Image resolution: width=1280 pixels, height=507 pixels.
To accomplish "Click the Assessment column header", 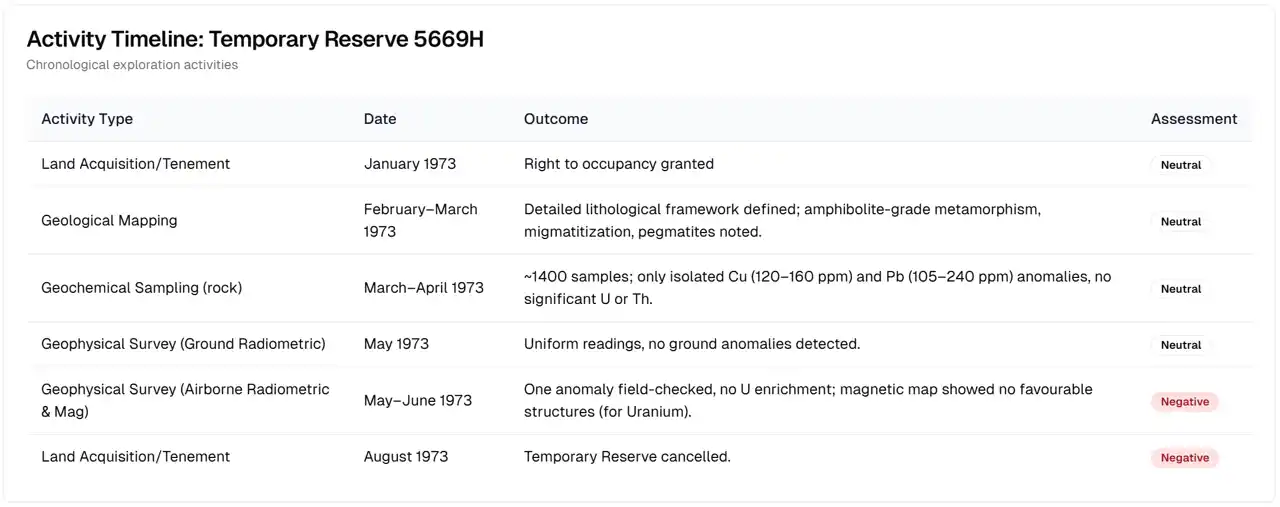I will (1194, 119).
